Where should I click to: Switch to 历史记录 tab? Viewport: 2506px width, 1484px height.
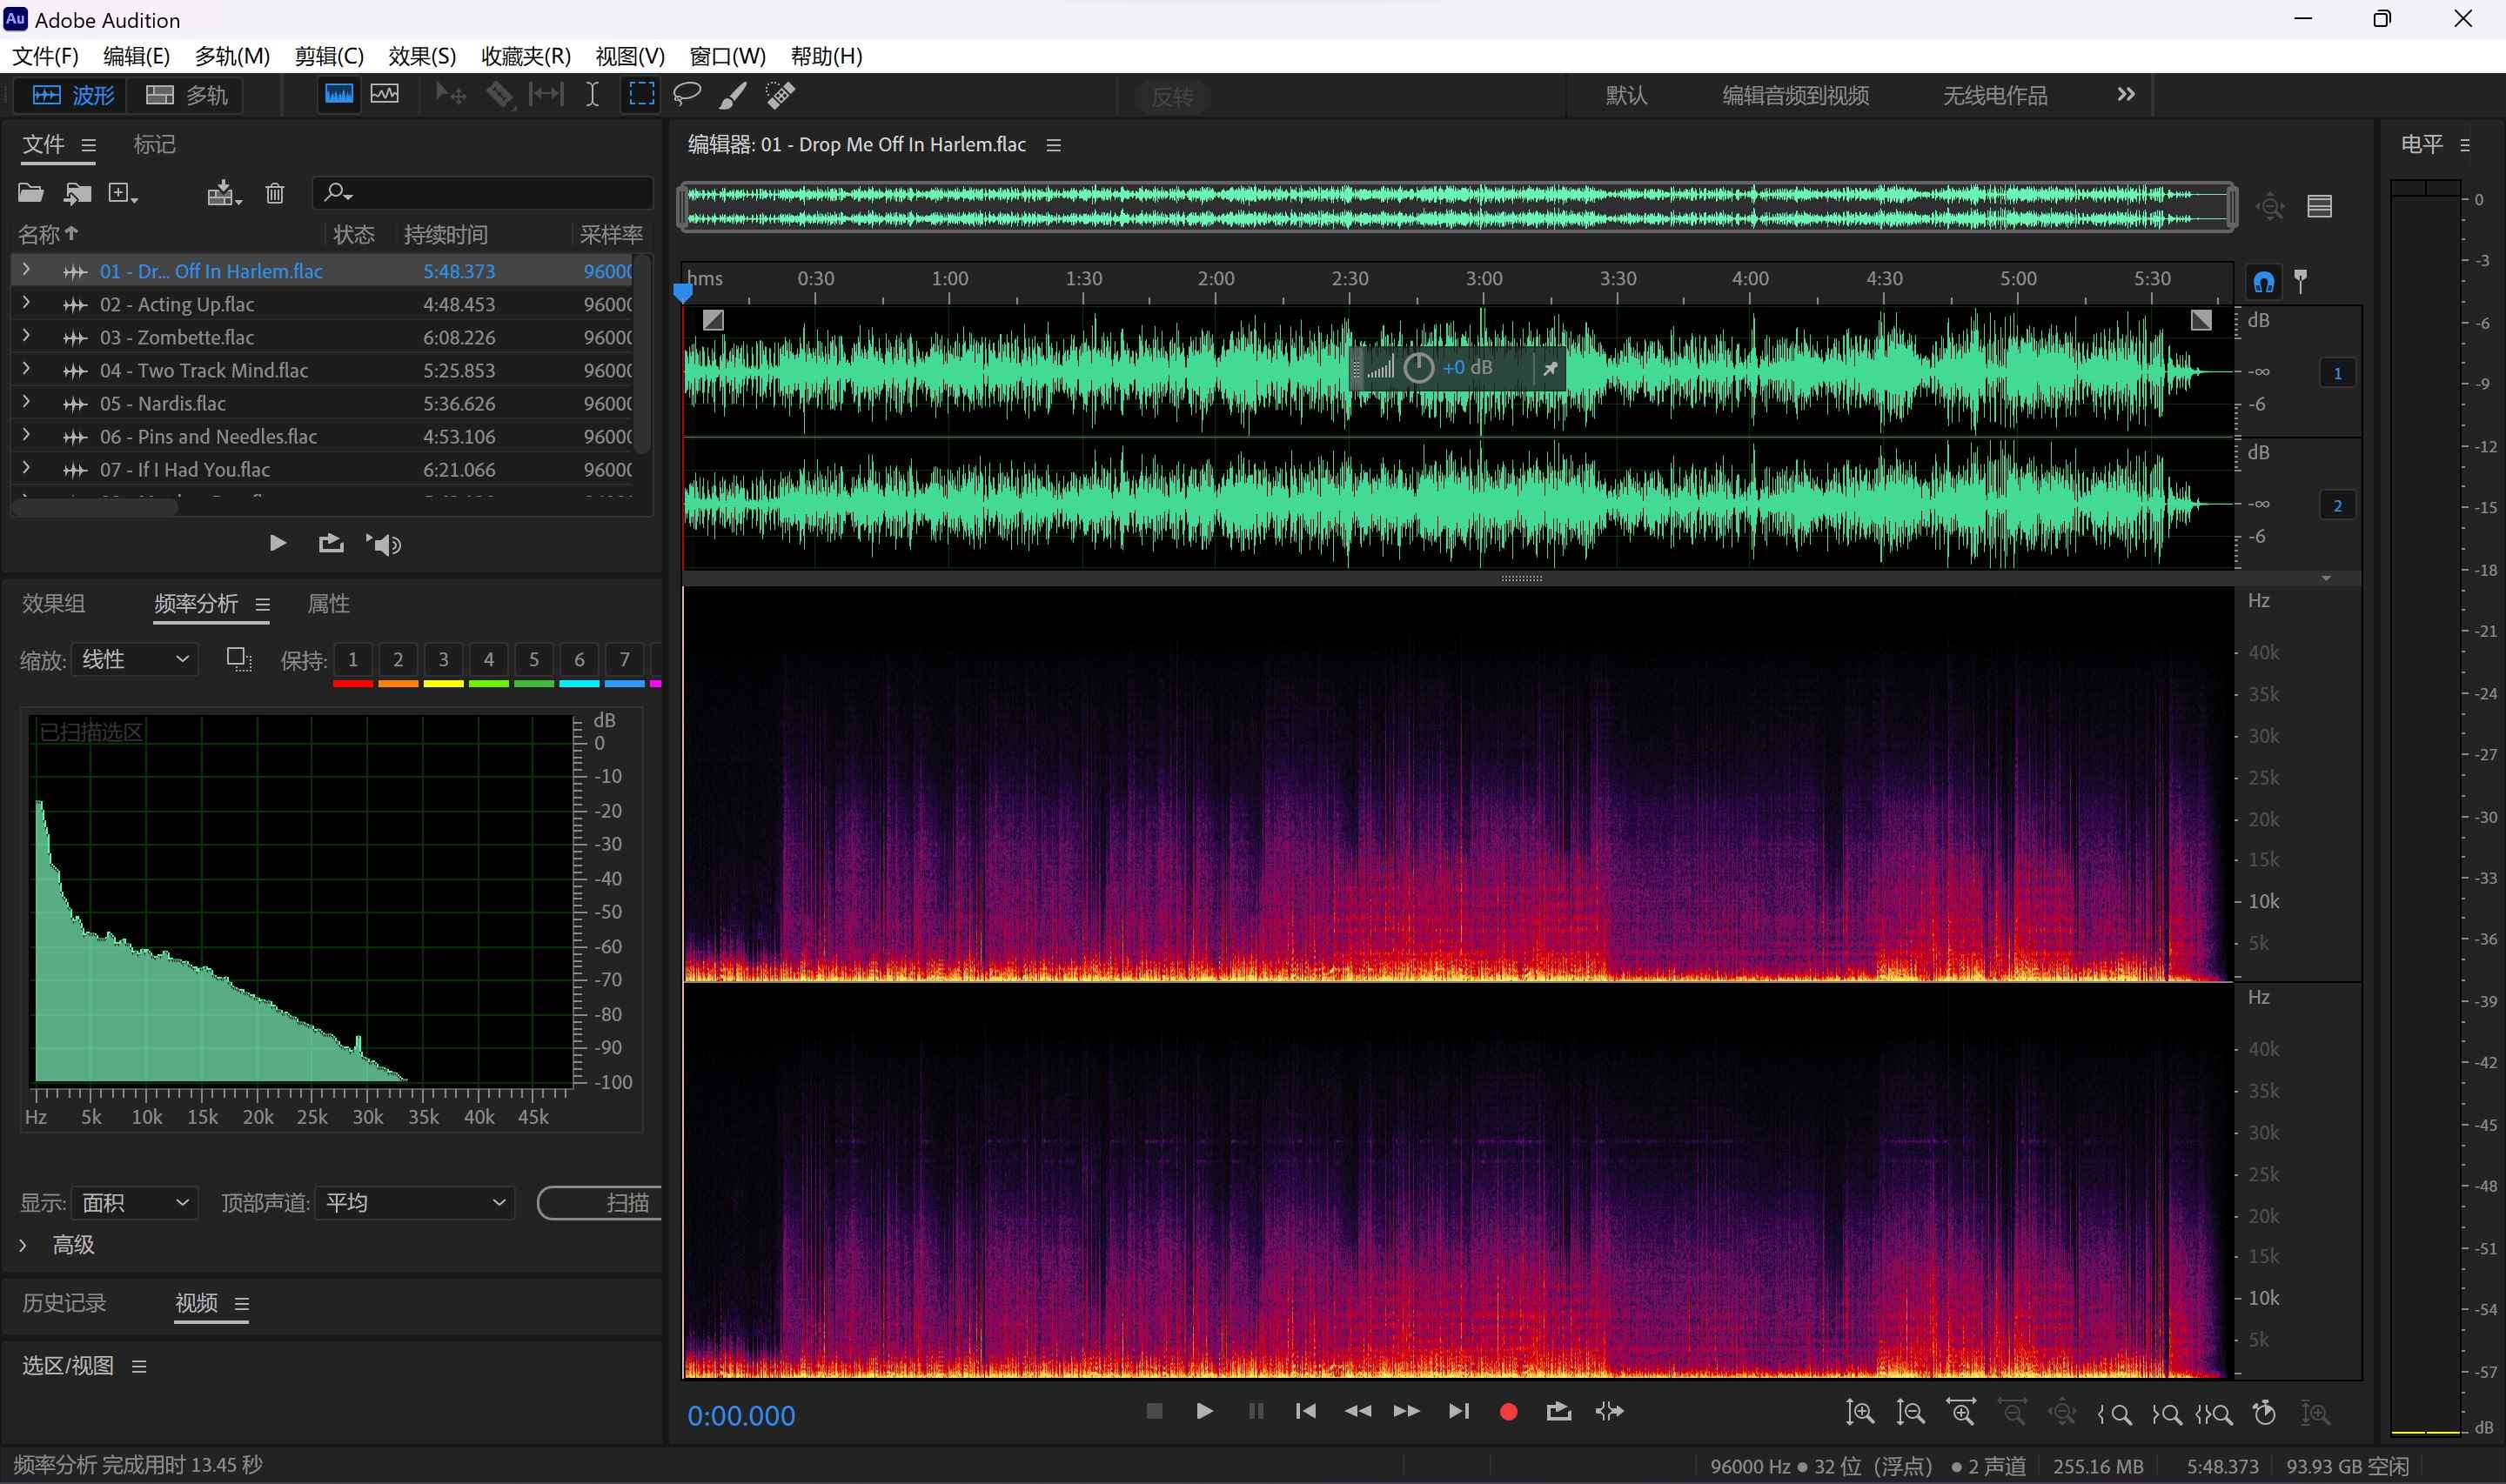click(x=64, y=1302)
